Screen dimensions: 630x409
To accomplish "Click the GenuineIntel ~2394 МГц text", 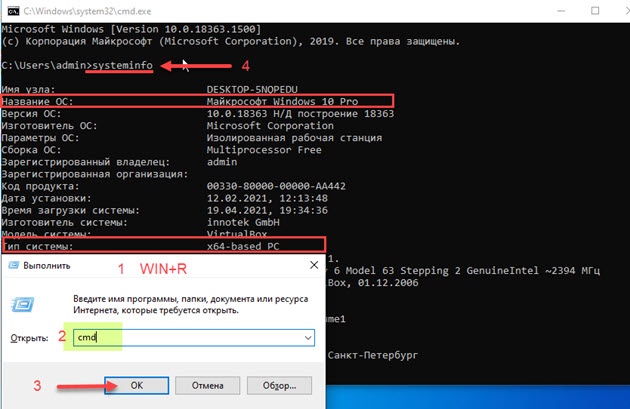I will tap(533, 270).
